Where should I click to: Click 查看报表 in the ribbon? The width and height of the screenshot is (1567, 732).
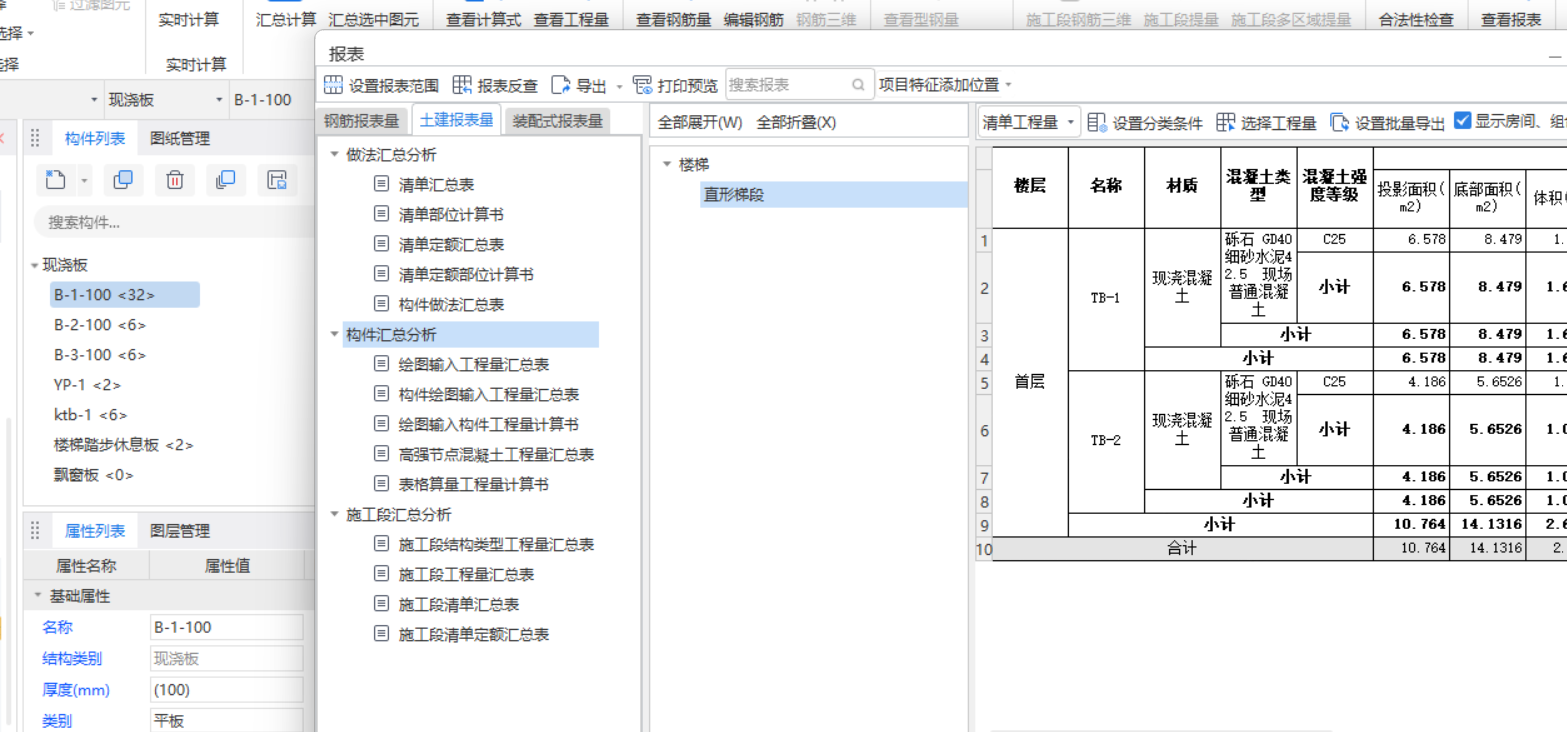click(x=1511, y=19)
